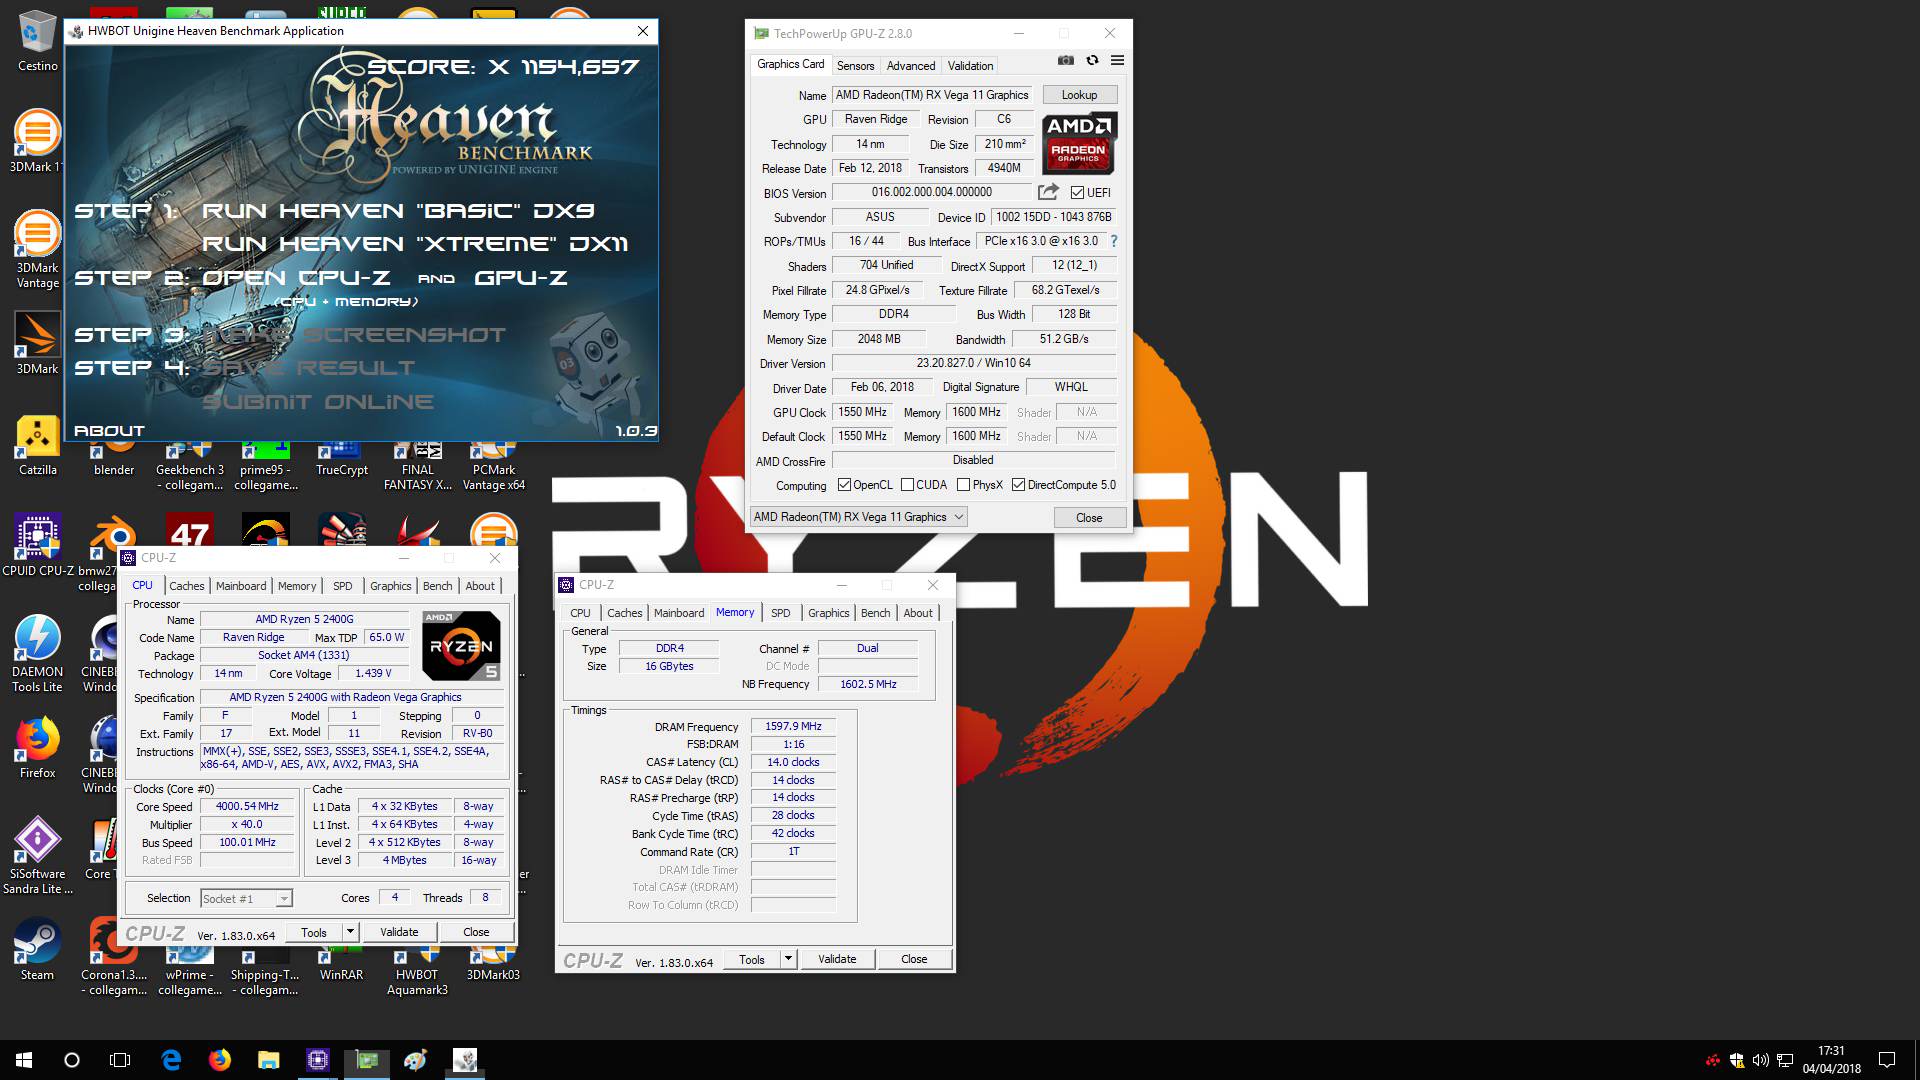Open the 3DMark Vantage desktop icon

[x=37, y=250]
